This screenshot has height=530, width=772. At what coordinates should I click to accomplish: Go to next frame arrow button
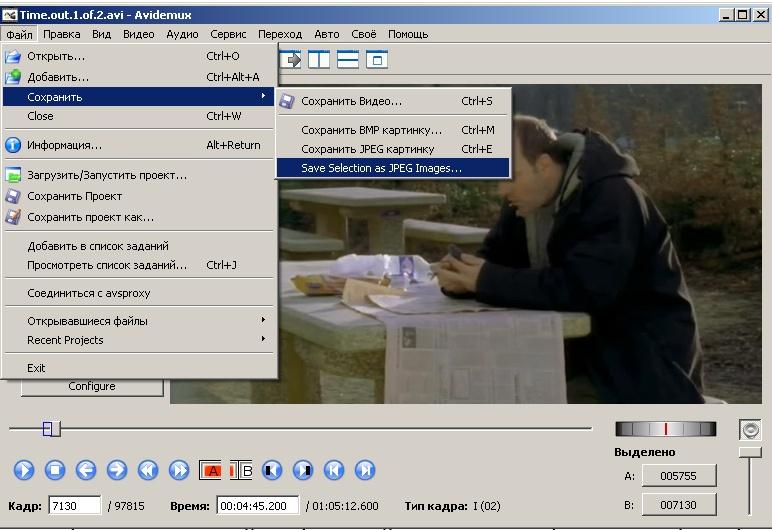(x=117, y=470)
